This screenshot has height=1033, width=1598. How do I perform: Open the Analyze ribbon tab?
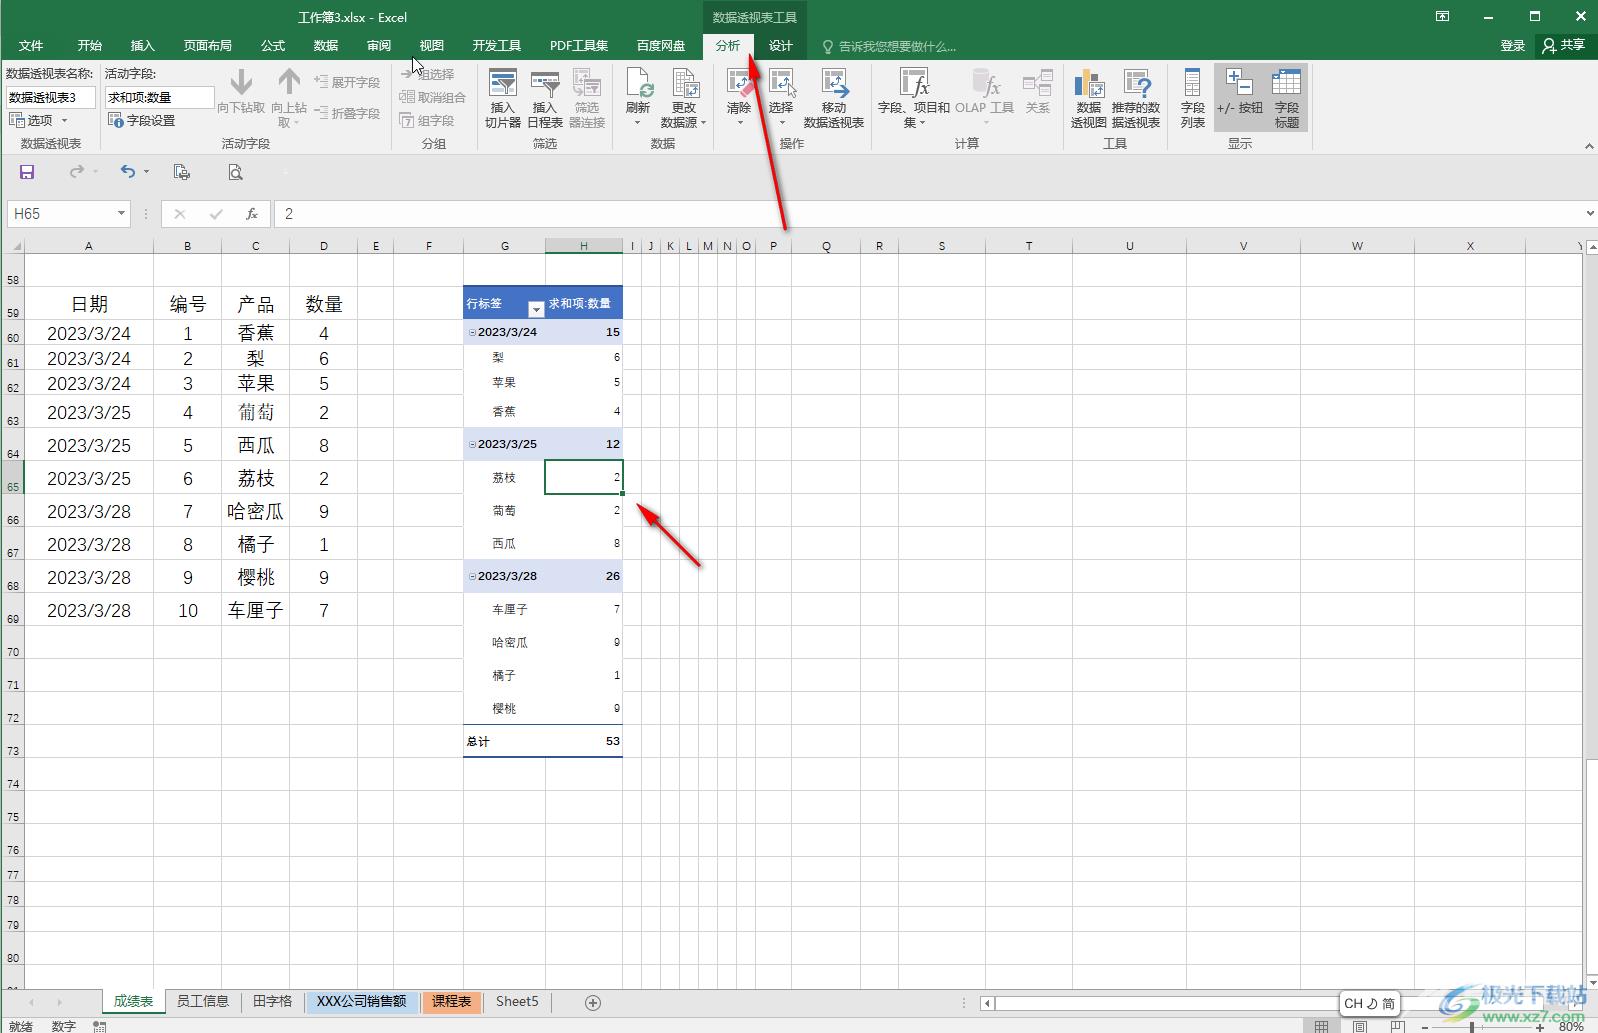click(728, 46)
